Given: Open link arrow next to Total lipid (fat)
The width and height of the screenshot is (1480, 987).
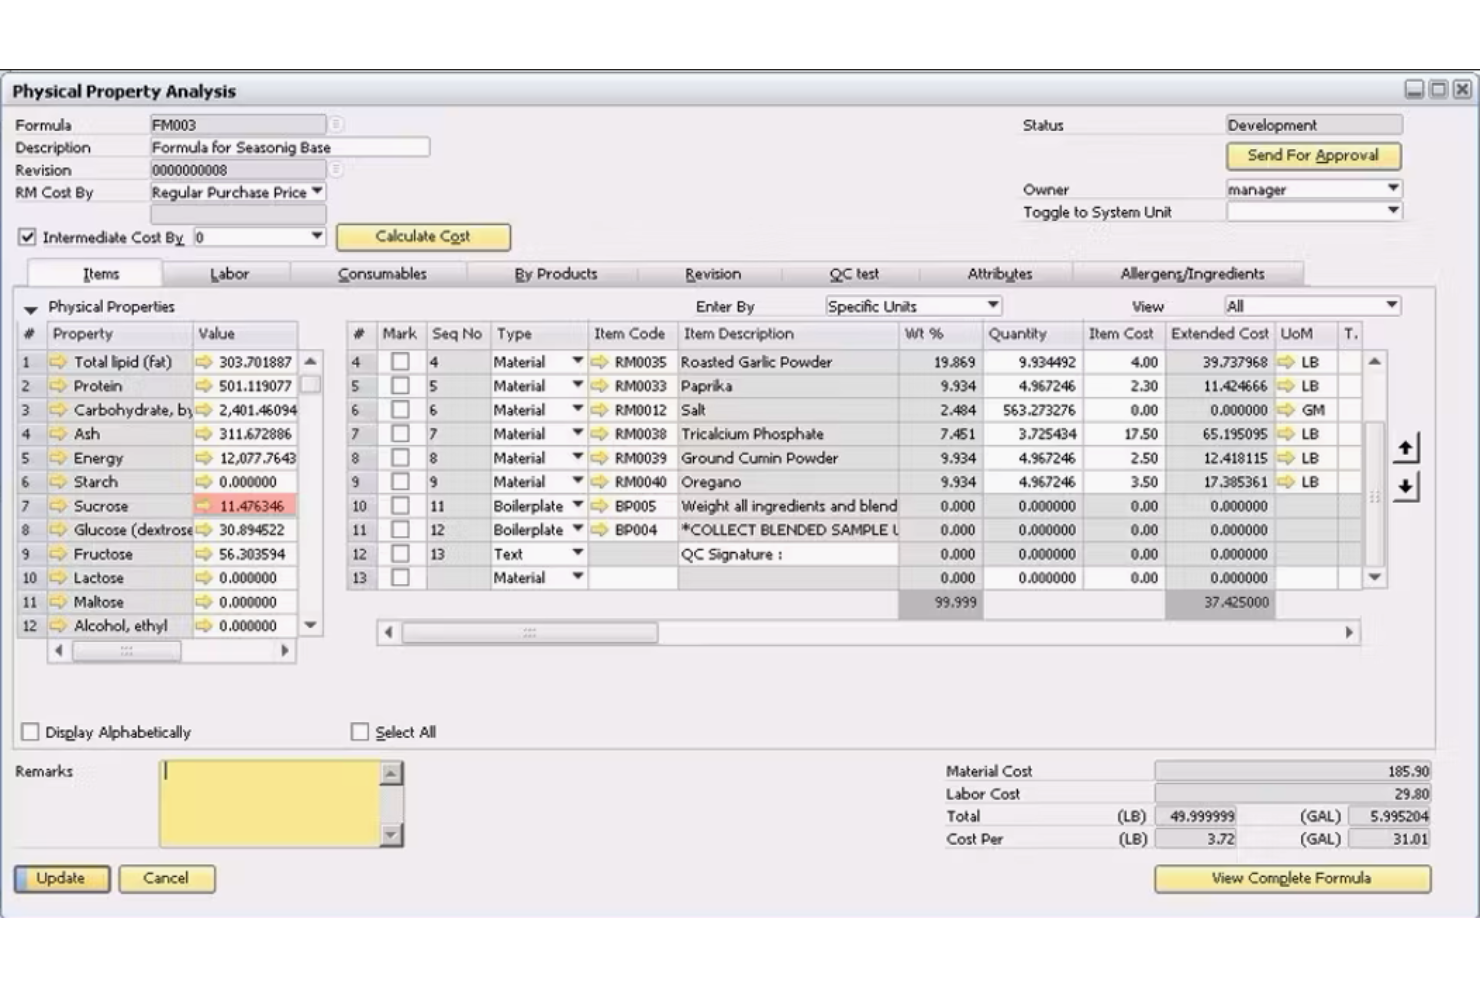Looking at the screenshot, I should (58, 362).
